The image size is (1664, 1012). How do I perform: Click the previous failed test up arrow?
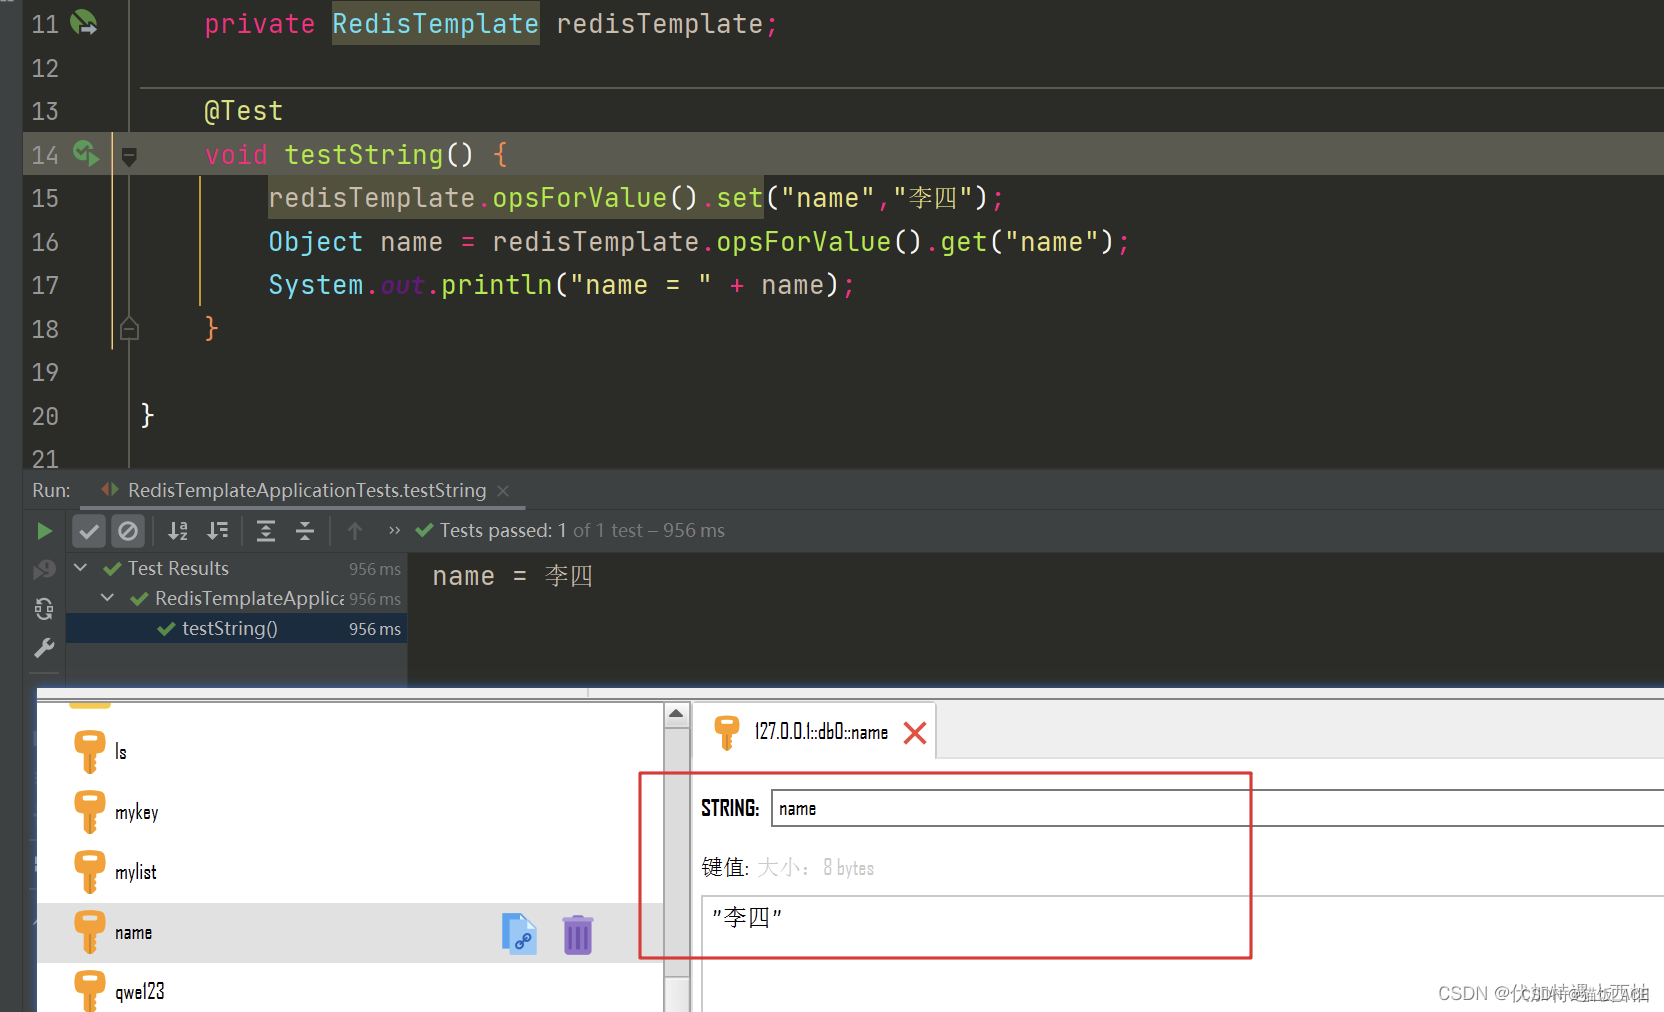coord(355,531)
